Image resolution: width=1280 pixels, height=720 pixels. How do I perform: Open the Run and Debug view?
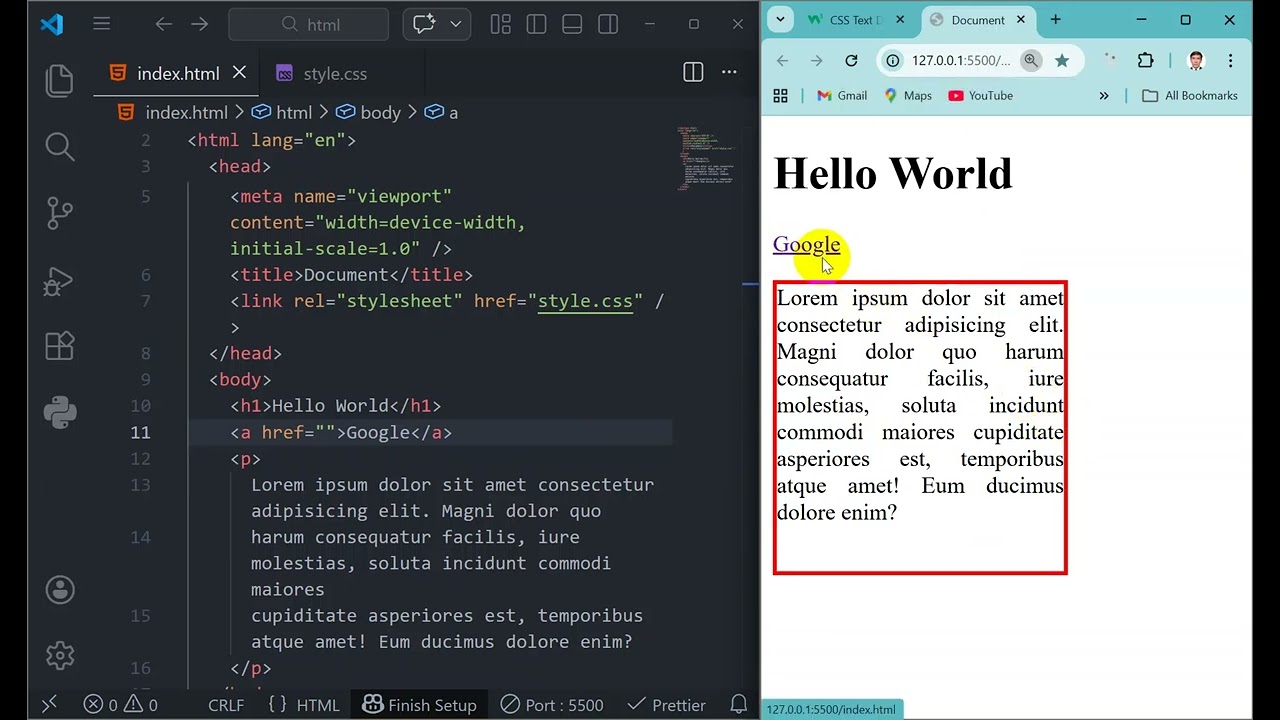click(60, 280)
